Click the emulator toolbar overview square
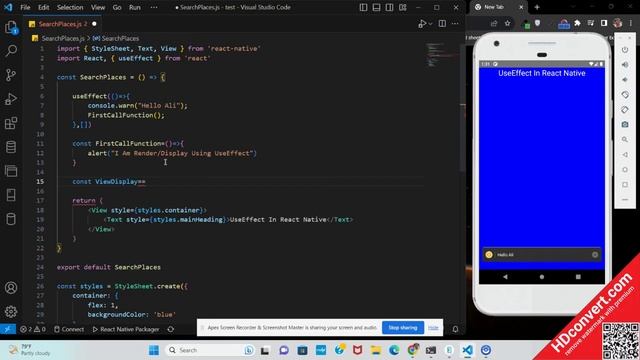Image resolution: width=640 pixels, height=360 pixels. pyautogui.click(x=625, y=184)
